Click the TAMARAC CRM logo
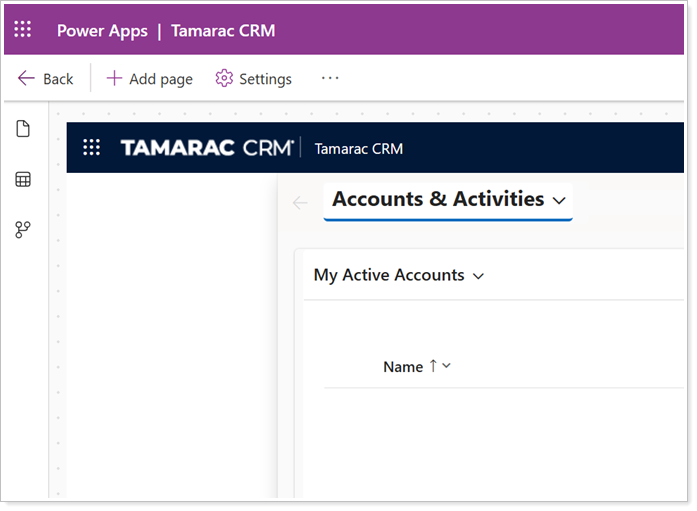The image size is (697, 511). click(x=207, y=148)
